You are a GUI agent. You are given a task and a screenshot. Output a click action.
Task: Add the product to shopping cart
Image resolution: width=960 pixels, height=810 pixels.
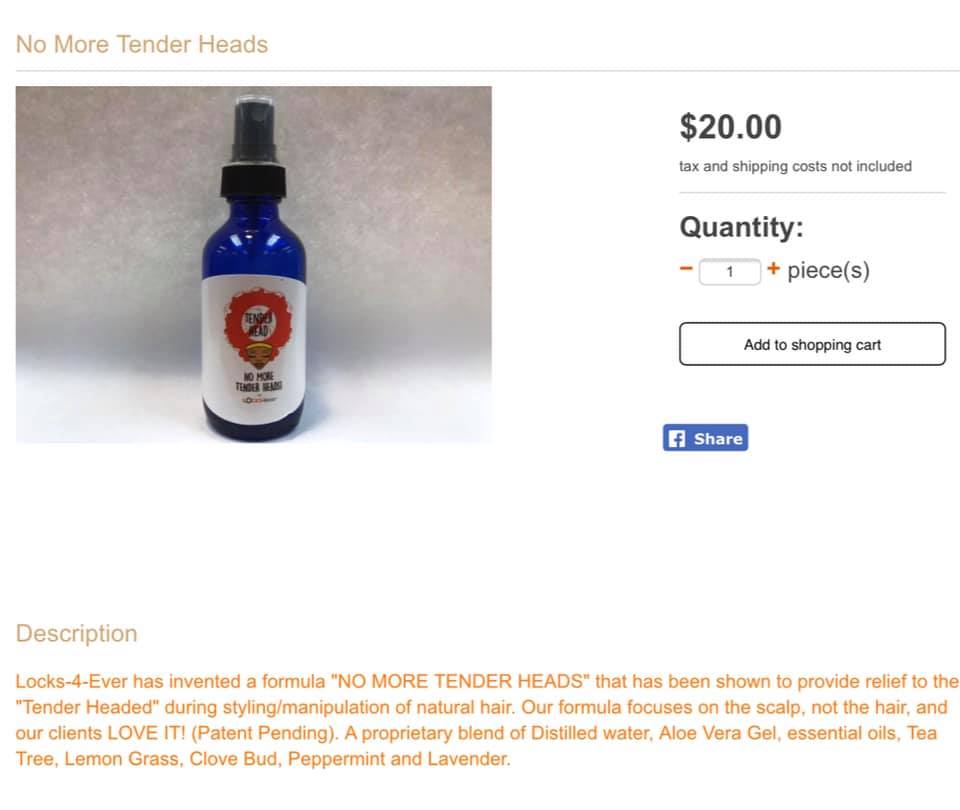(812, 344)
